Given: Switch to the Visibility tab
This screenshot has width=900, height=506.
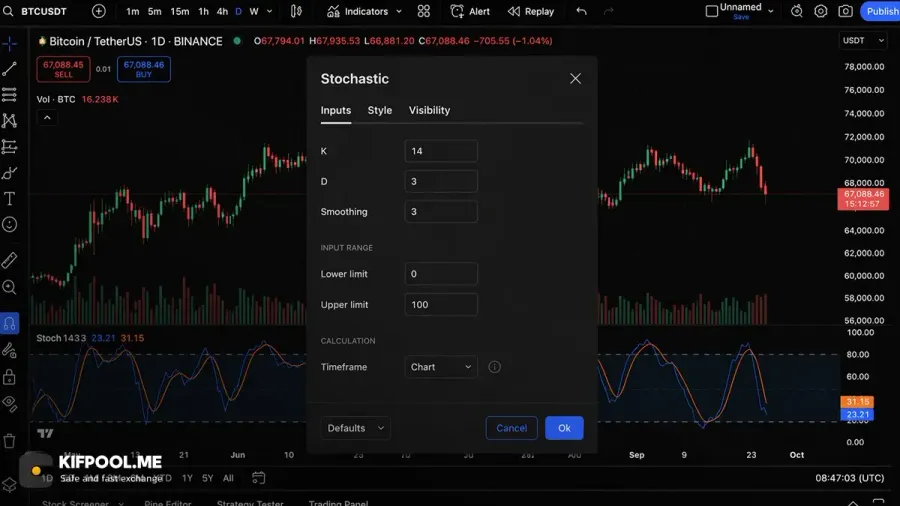Looking at the screenshot, I should (429, 110).
